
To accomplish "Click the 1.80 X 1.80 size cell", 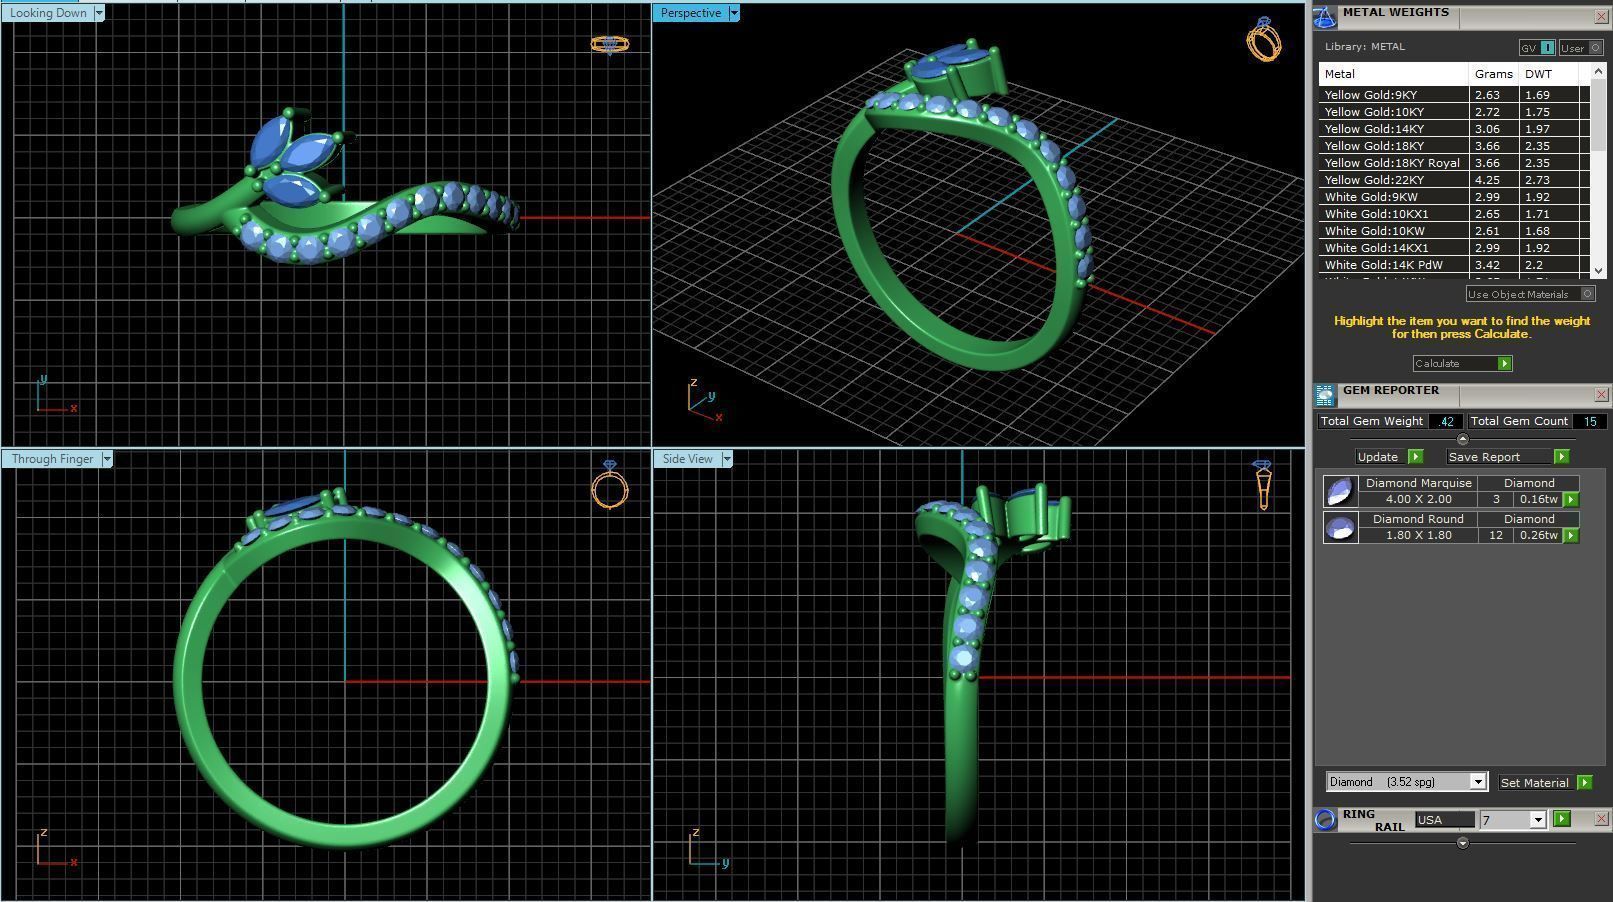I will pos(1418,535).
